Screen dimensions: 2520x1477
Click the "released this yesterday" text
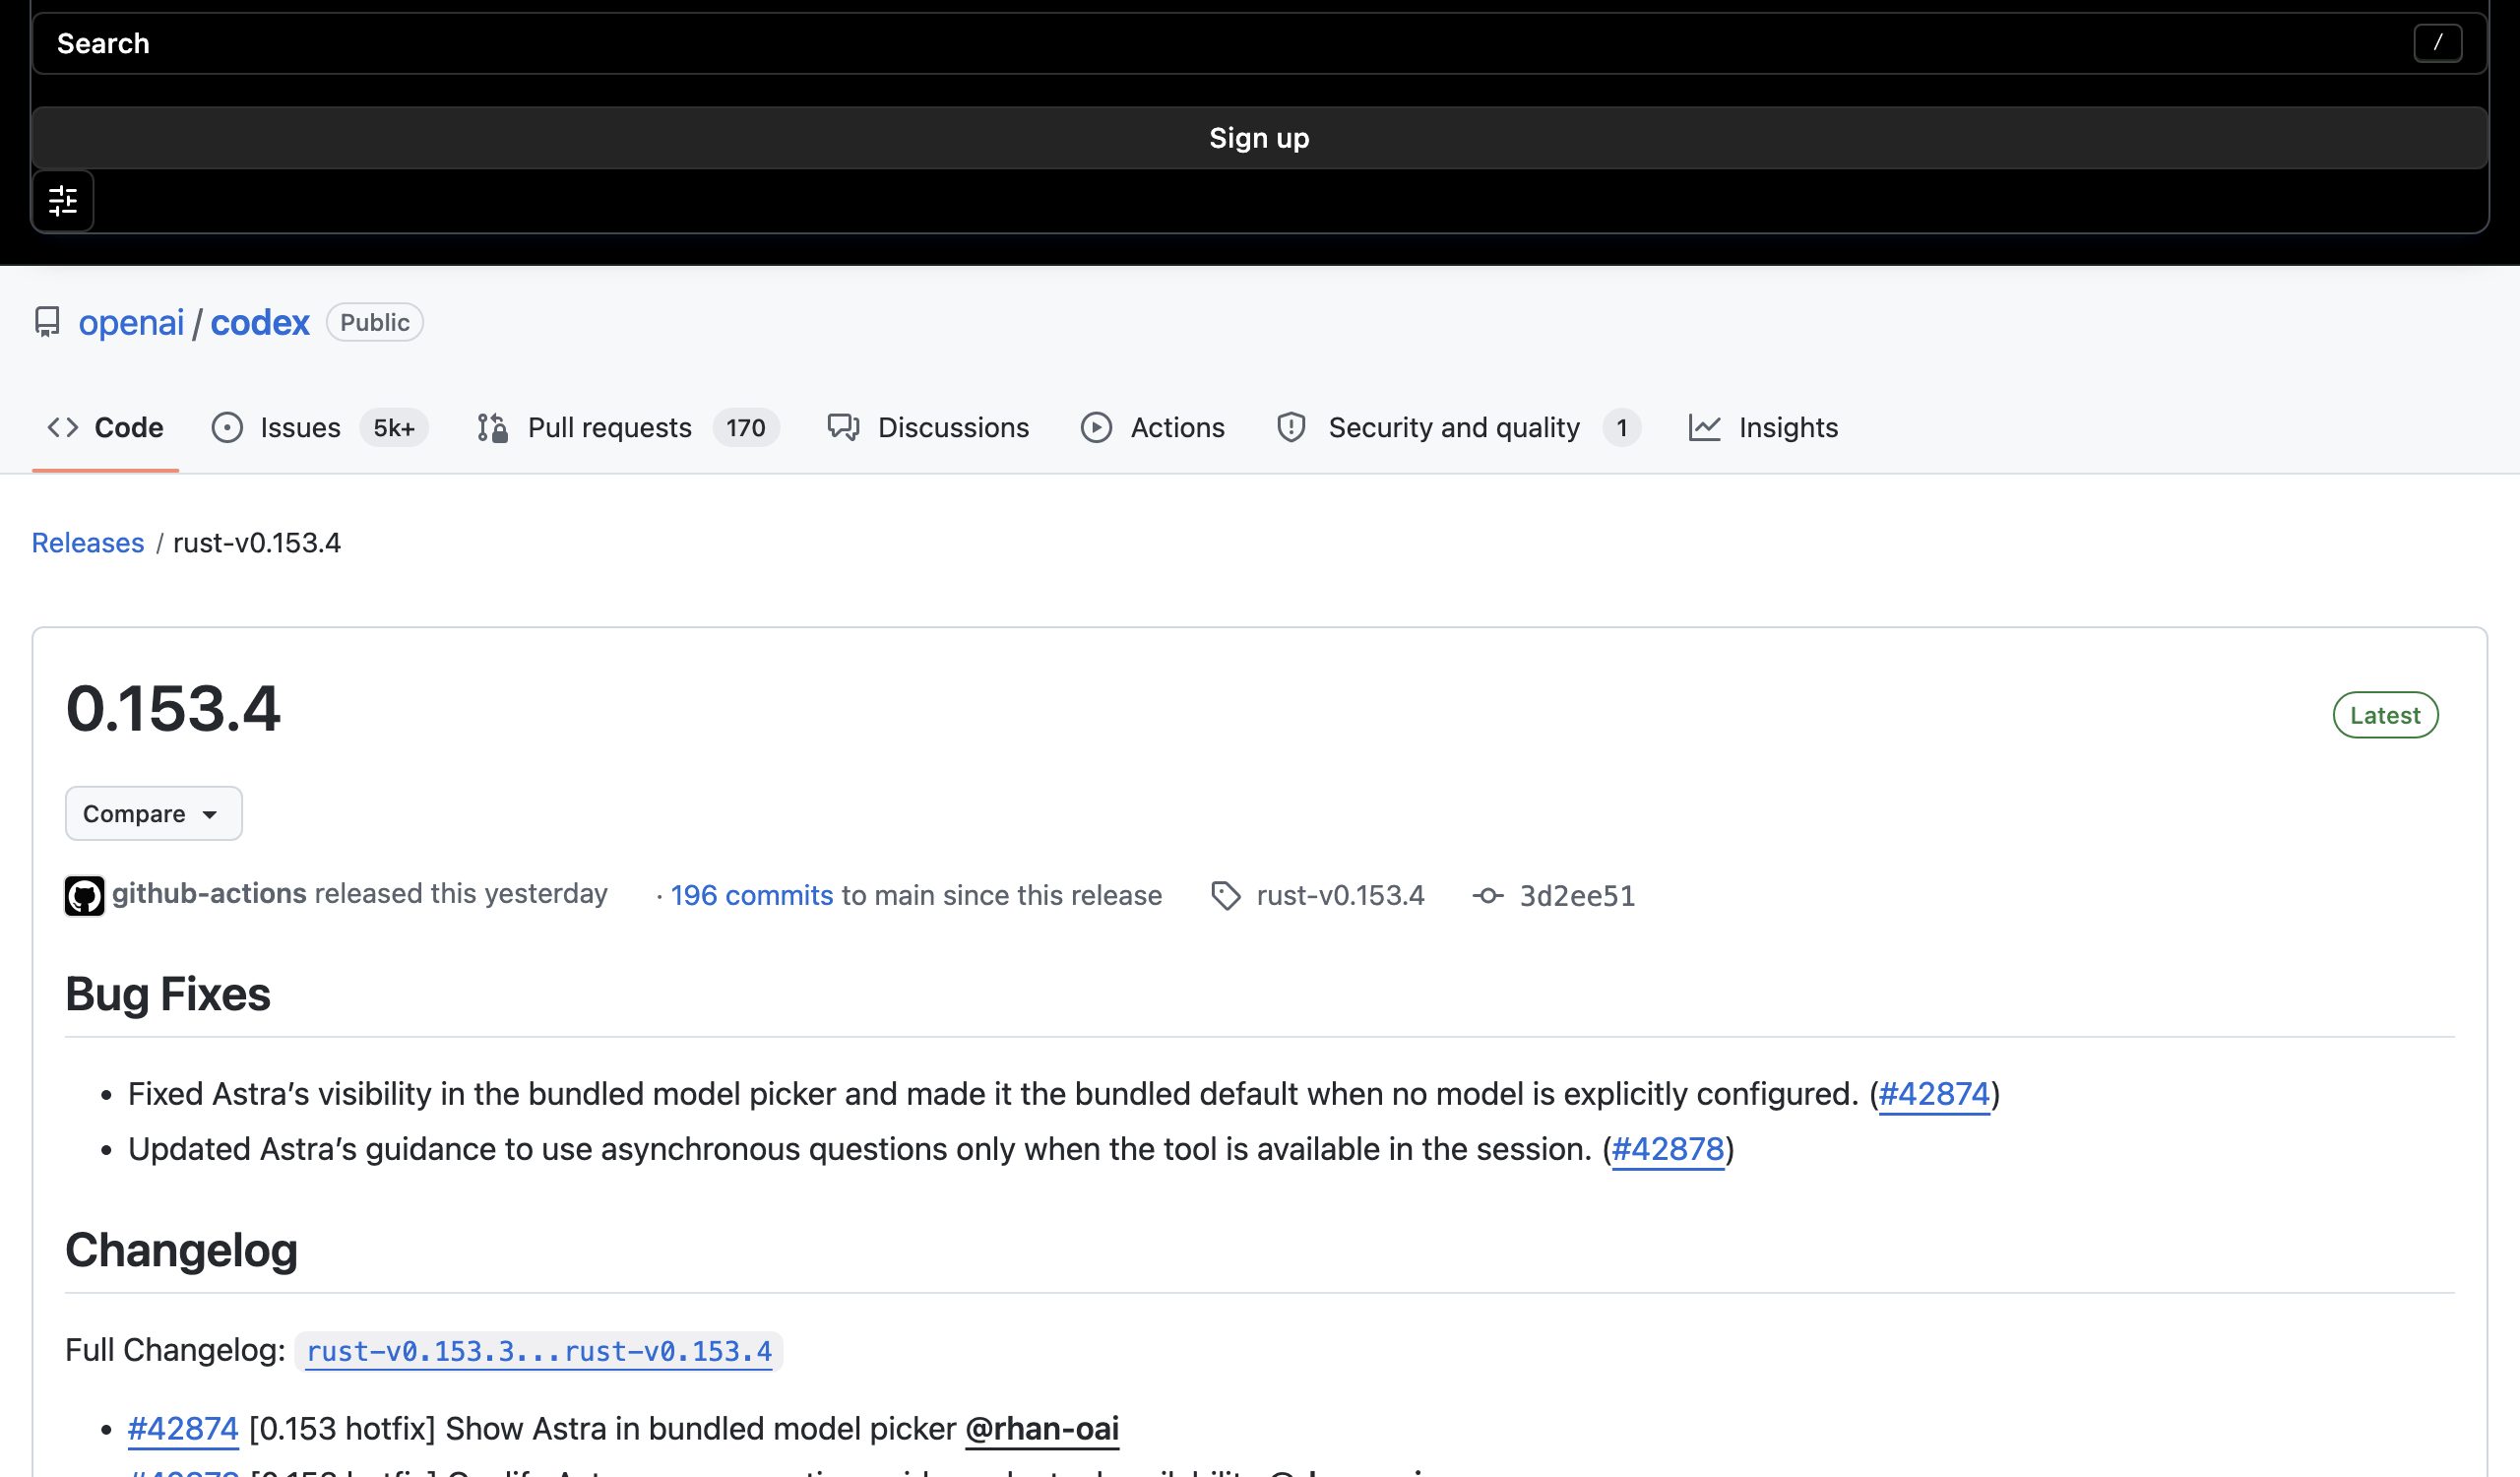461,893
